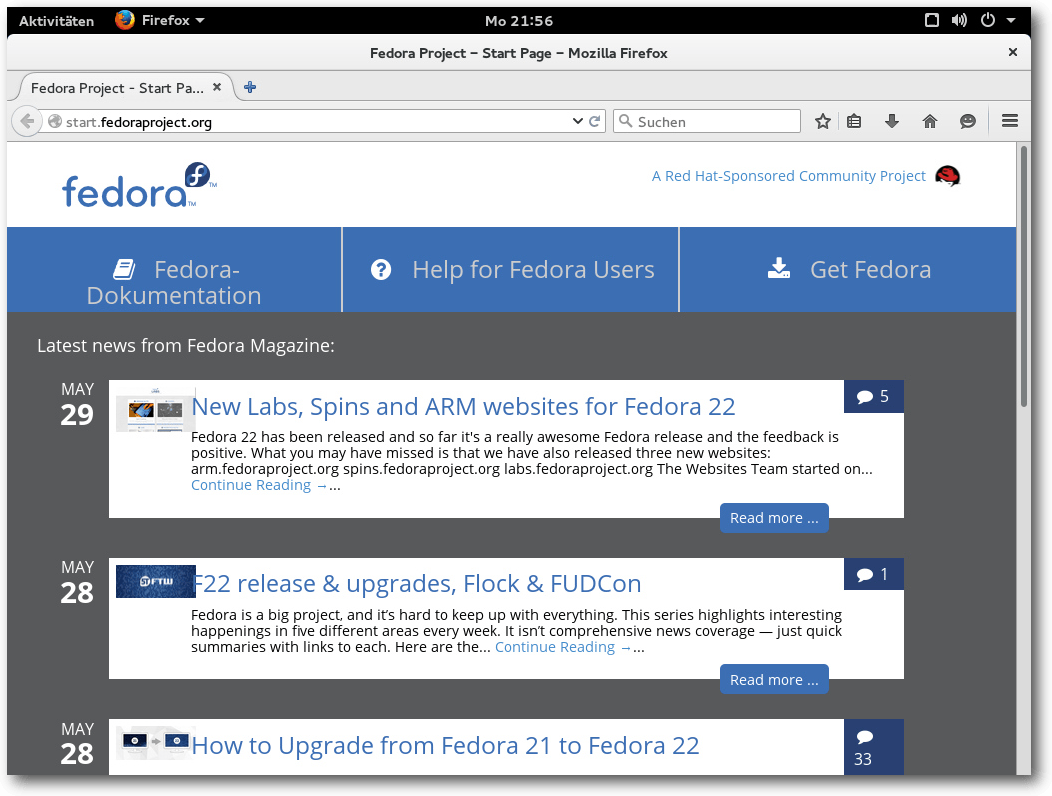This screenshot has width=1052, height=796.
Task: Click Continue Reading in the Labs article
Action: (259, 485)
